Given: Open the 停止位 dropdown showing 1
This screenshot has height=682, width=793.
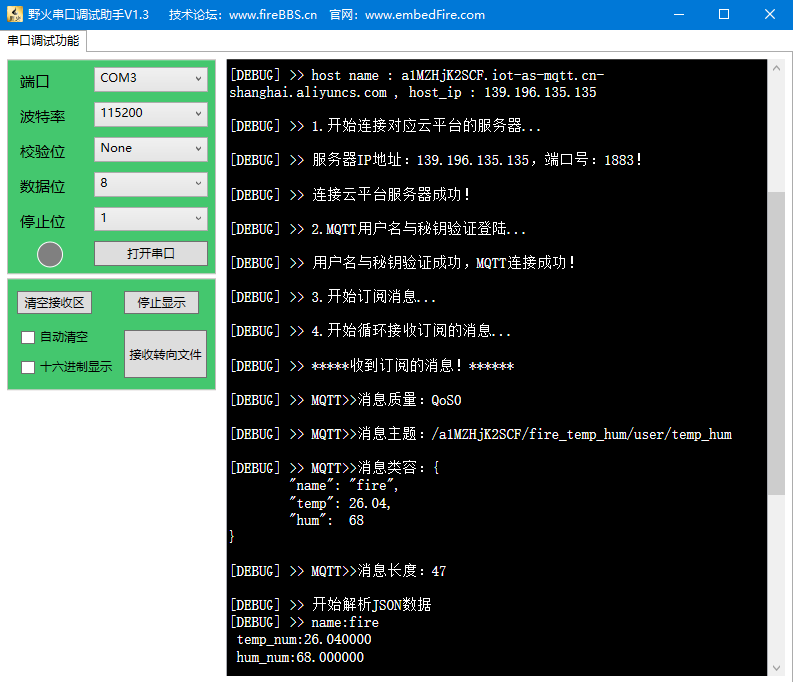Looking at the screenshot, I should pyautogui.click(x=151, y=219).
